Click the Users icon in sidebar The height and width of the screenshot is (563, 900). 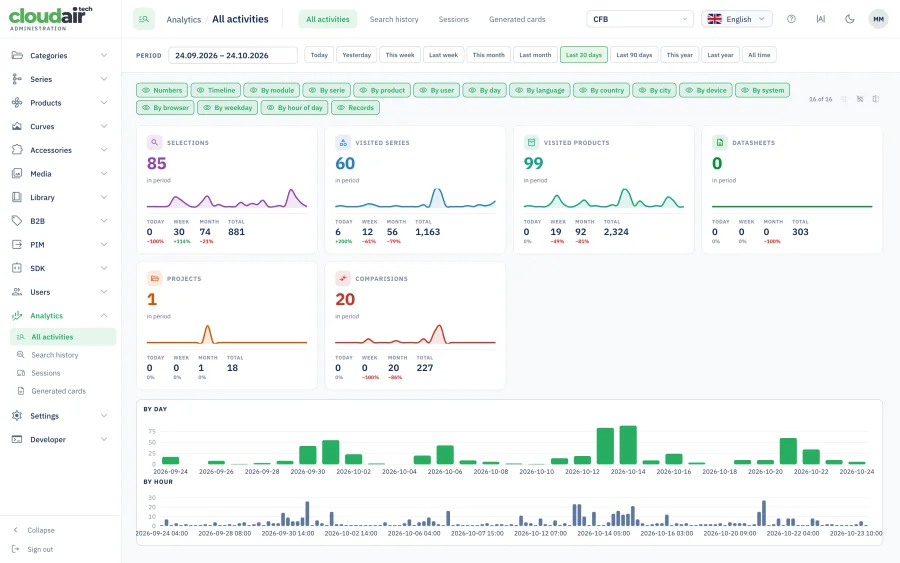(17, 292)
